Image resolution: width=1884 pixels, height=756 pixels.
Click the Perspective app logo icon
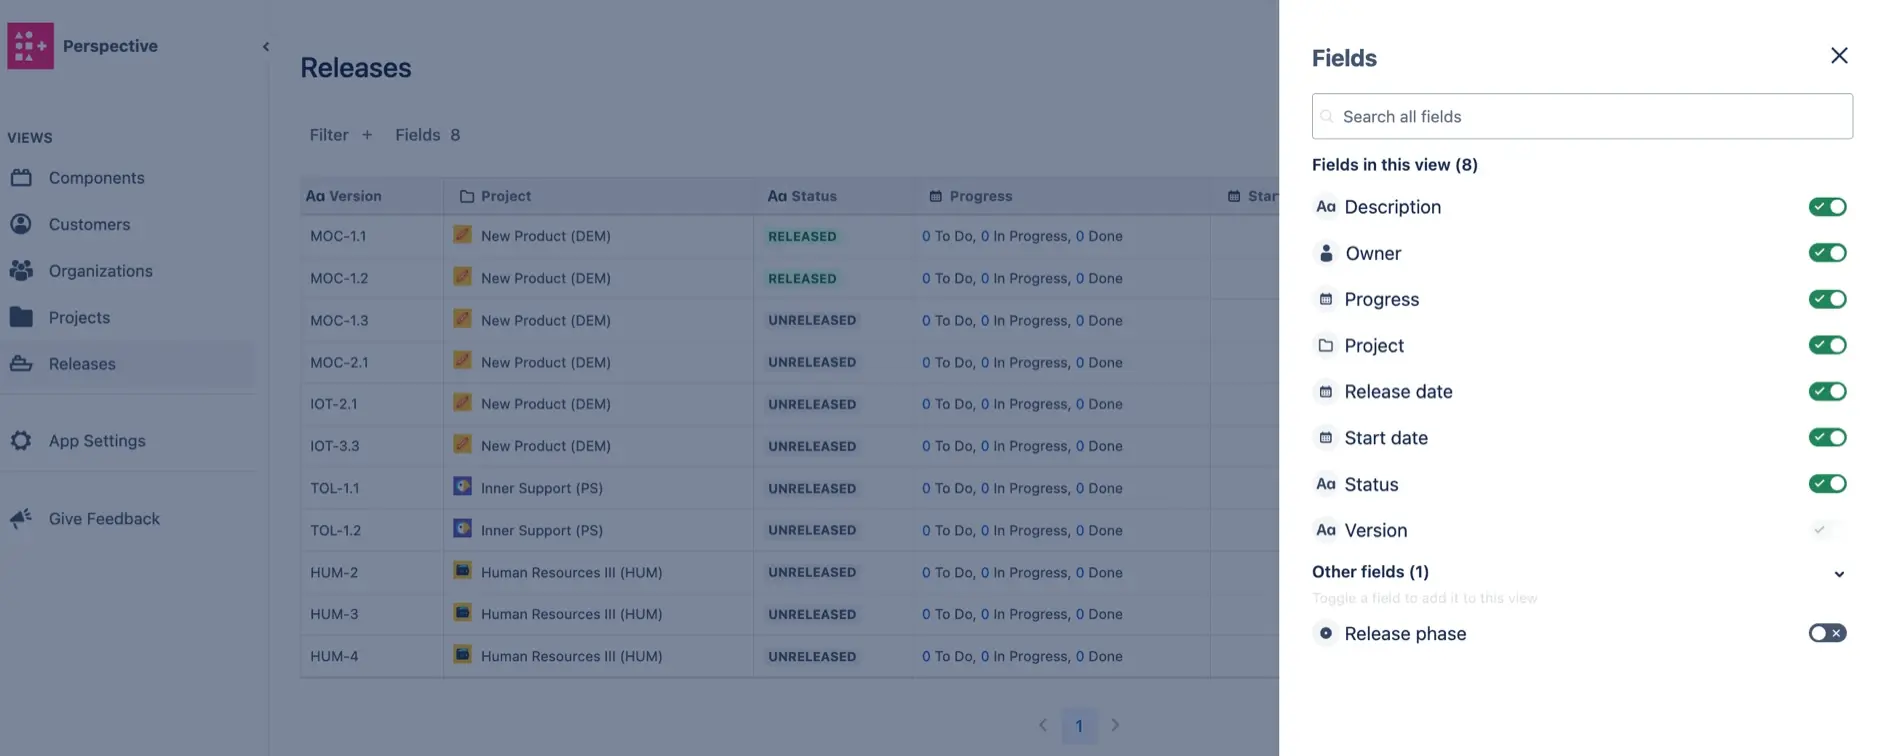(30, 46)
